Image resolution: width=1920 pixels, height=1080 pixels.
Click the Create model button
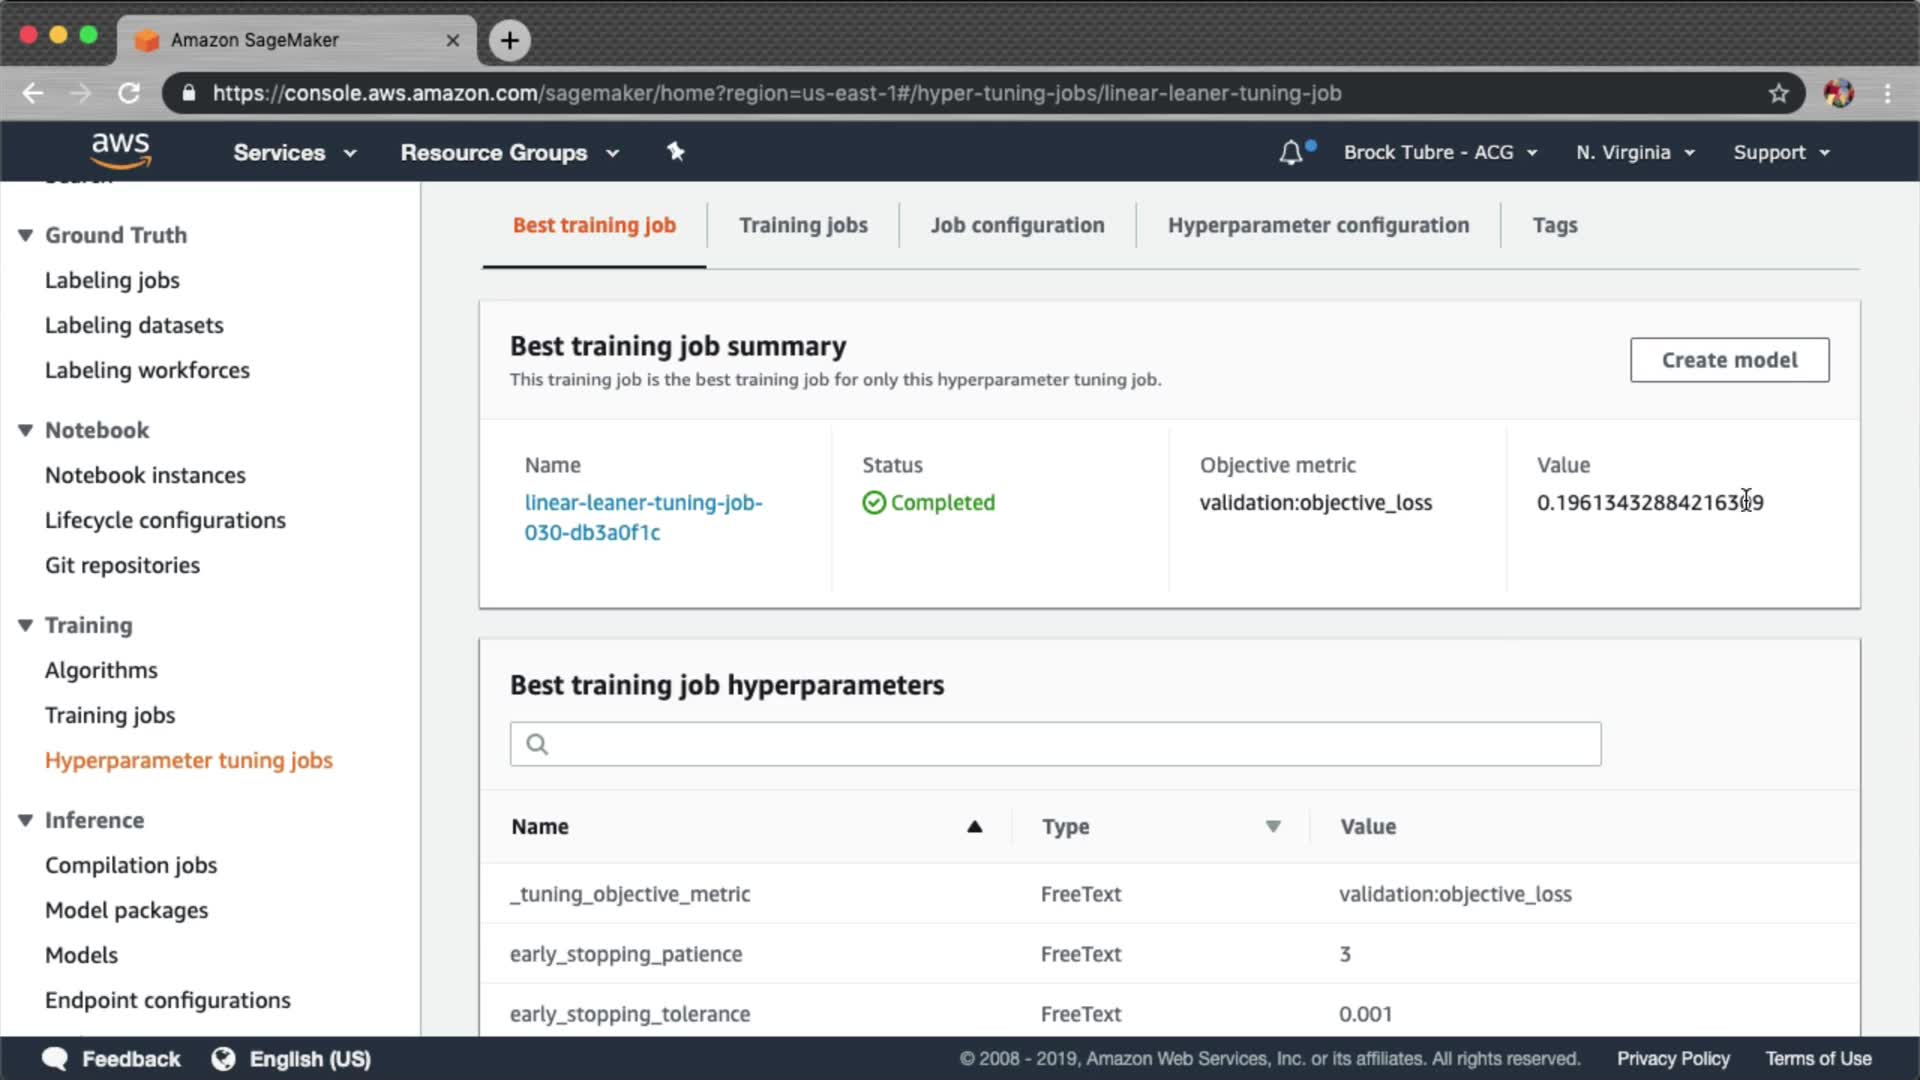pyautogui.click(x=1729, y=360)
